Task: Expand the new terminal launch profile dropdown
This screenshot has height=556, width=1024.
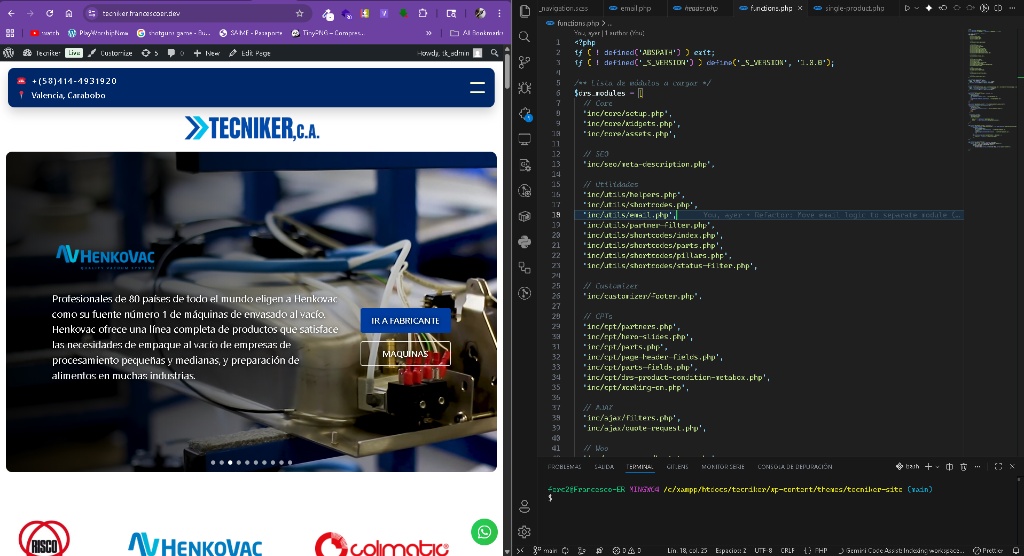Action: (936, 467)
